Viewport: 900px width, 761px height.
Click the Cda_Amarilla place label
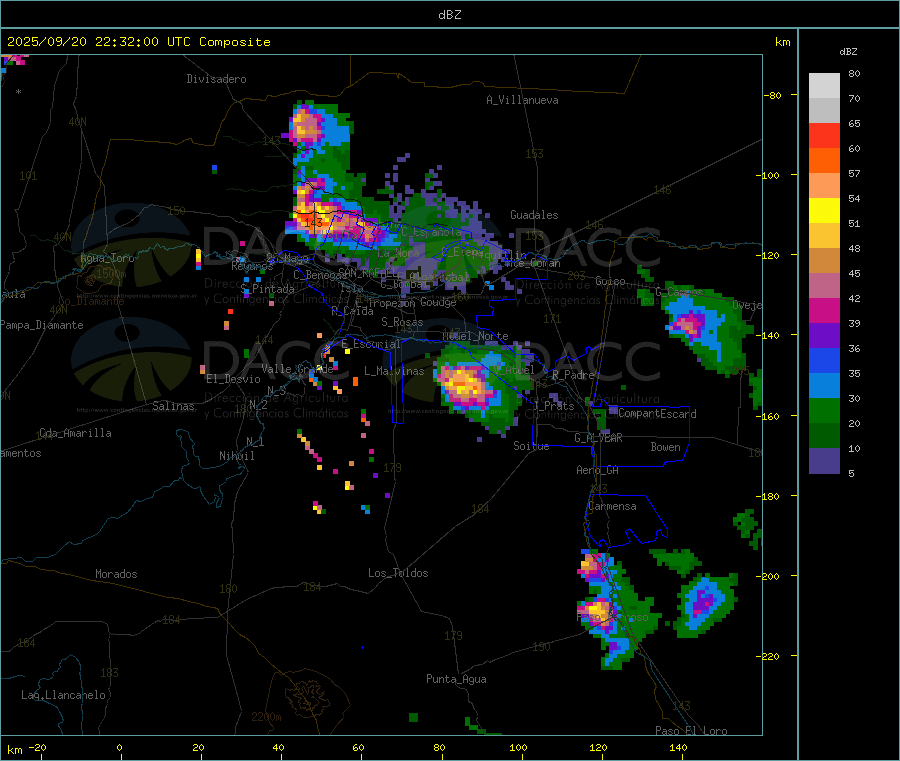pos(75,433)
